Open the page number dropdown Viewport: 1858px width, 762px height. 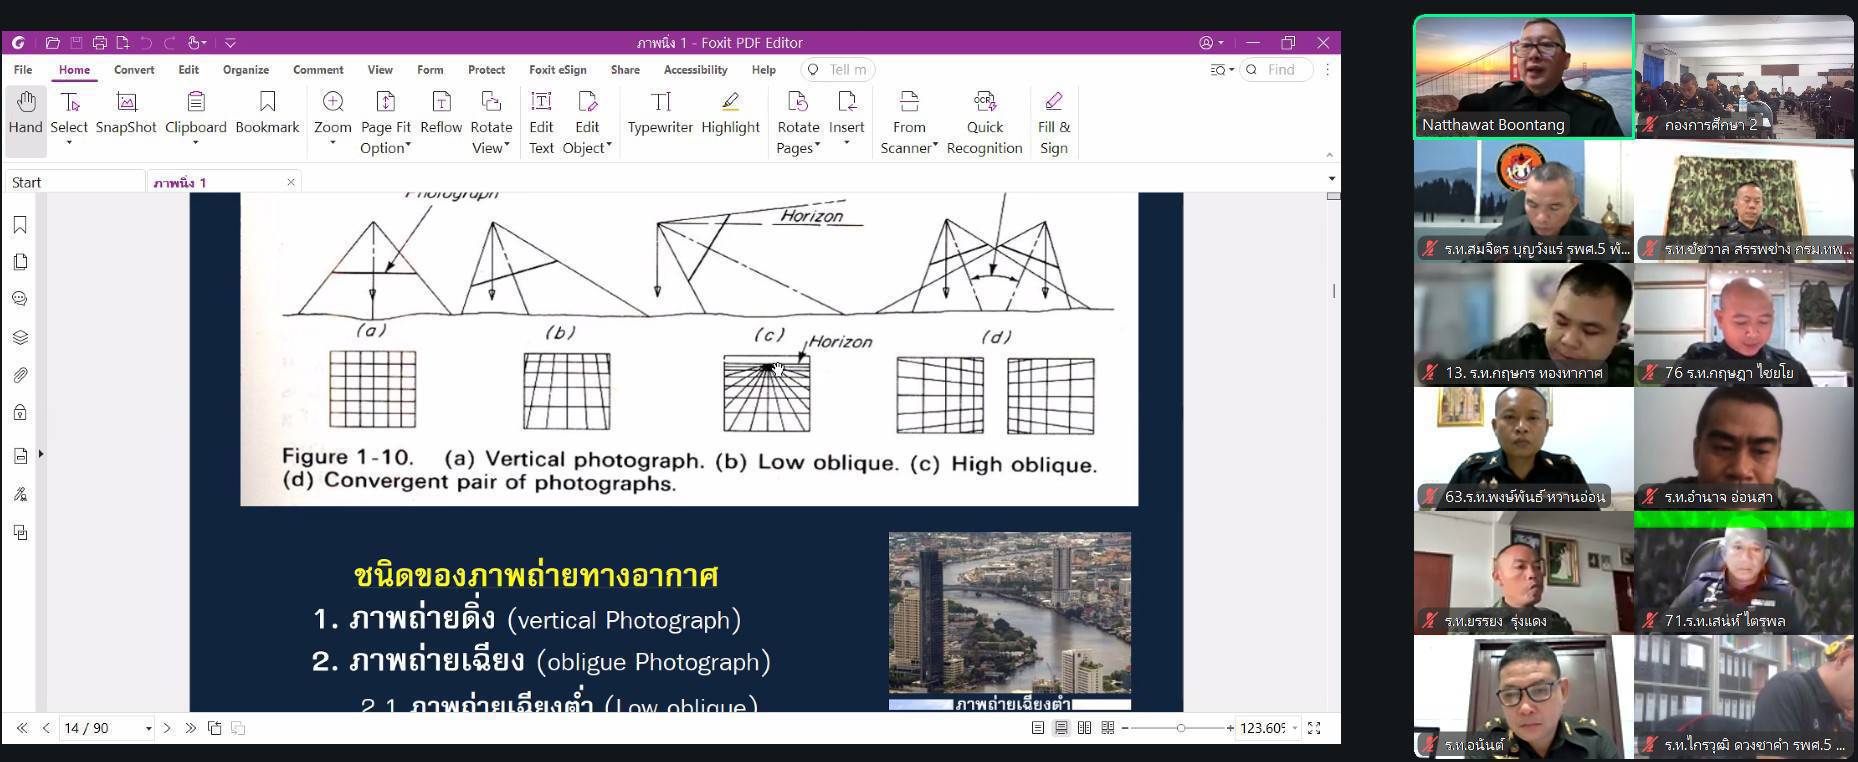tap(149, 729)
